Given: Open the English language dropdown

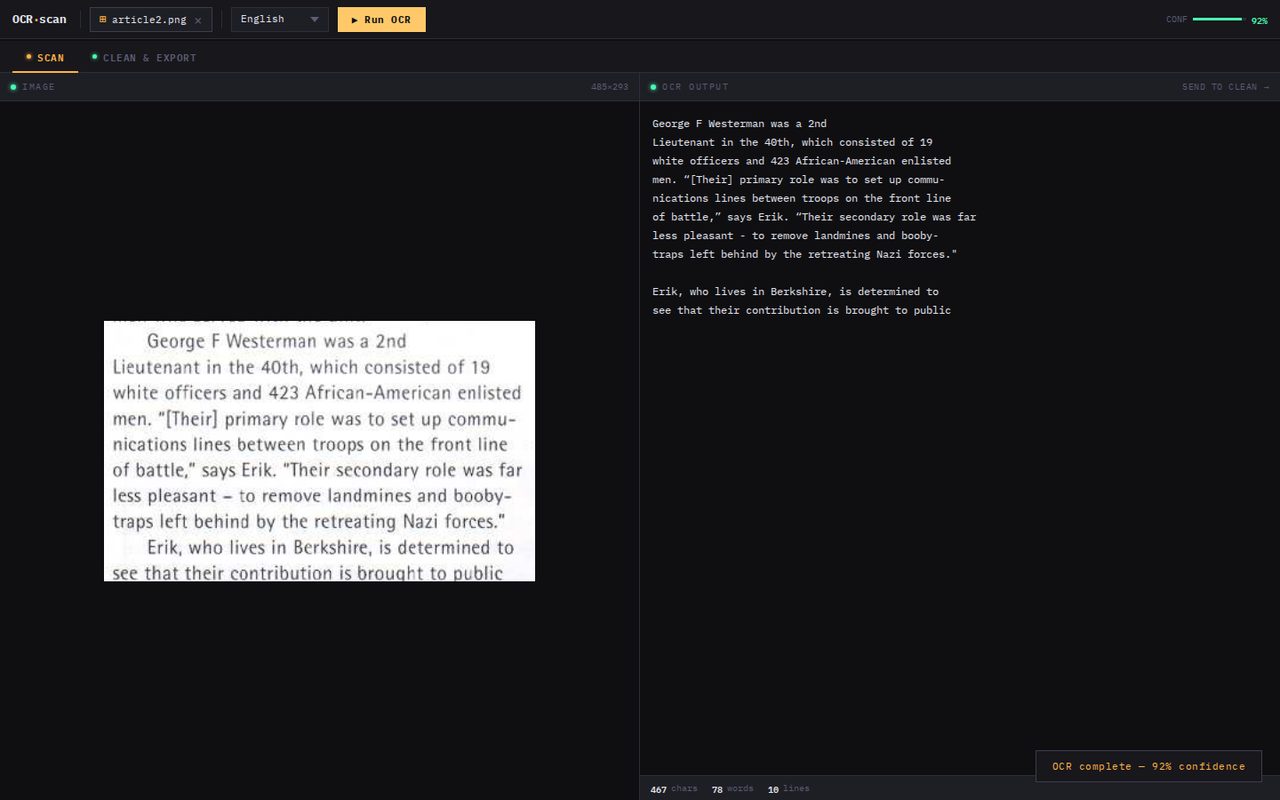Looking at the screenshot, I should (279, 20).
